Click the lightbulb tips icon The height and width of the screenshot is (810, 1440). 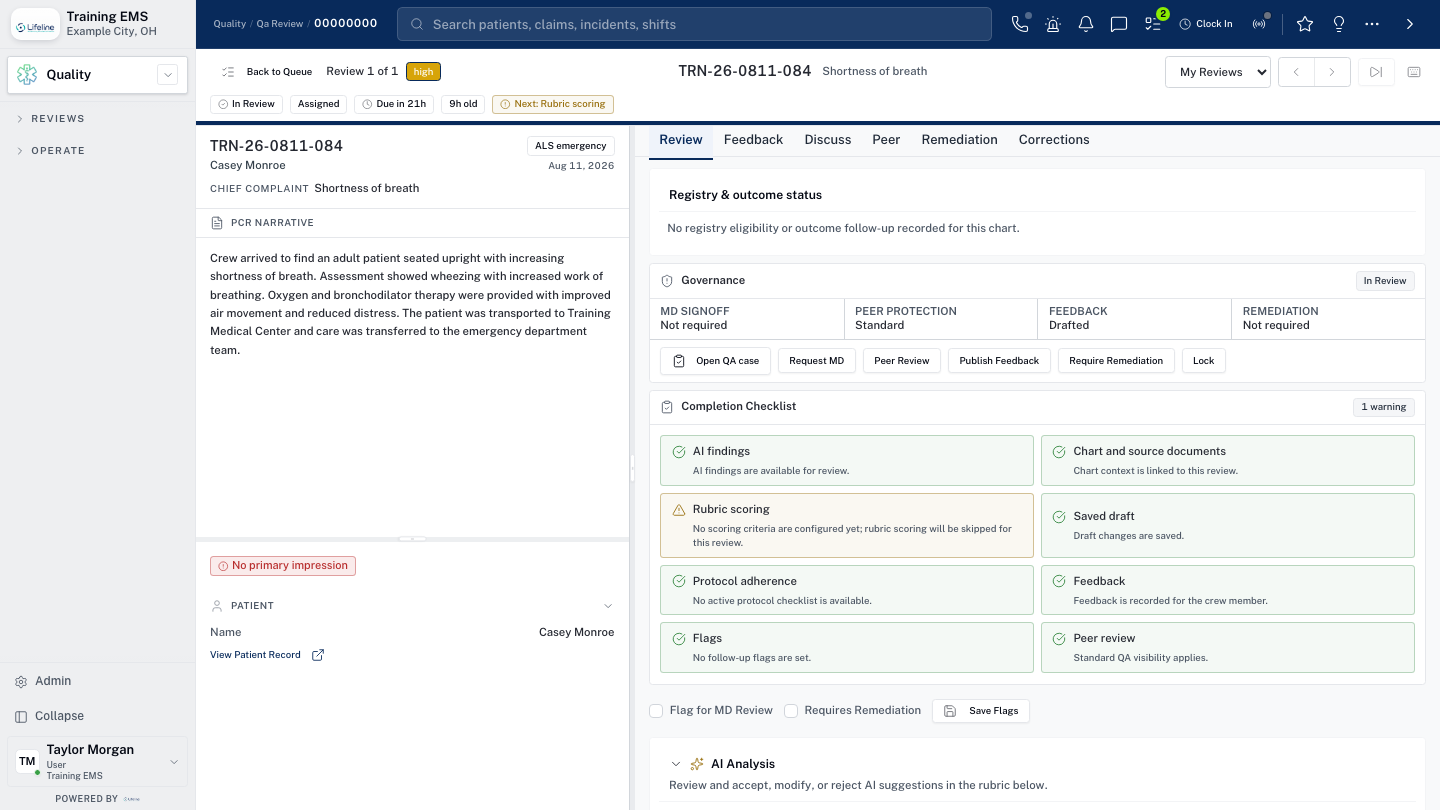(x=1339, y=24)
